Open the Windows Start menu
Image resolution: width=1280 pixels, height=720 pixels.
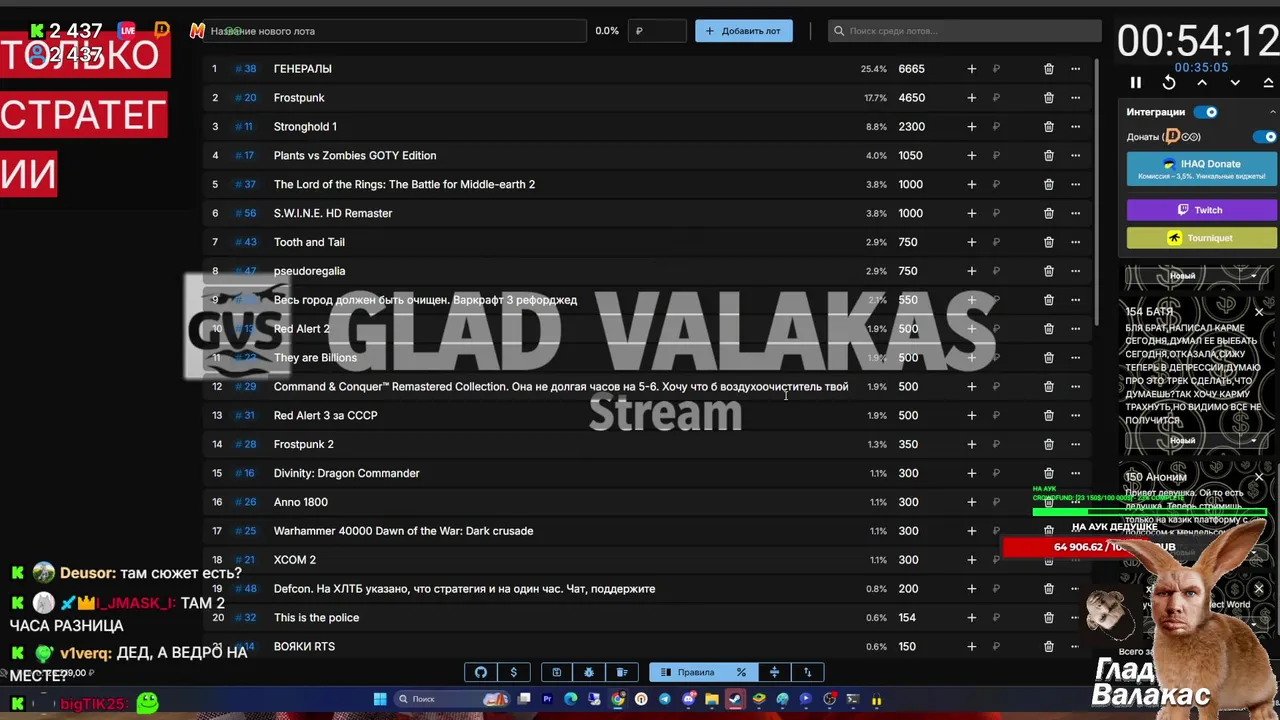tap(380, 700)
